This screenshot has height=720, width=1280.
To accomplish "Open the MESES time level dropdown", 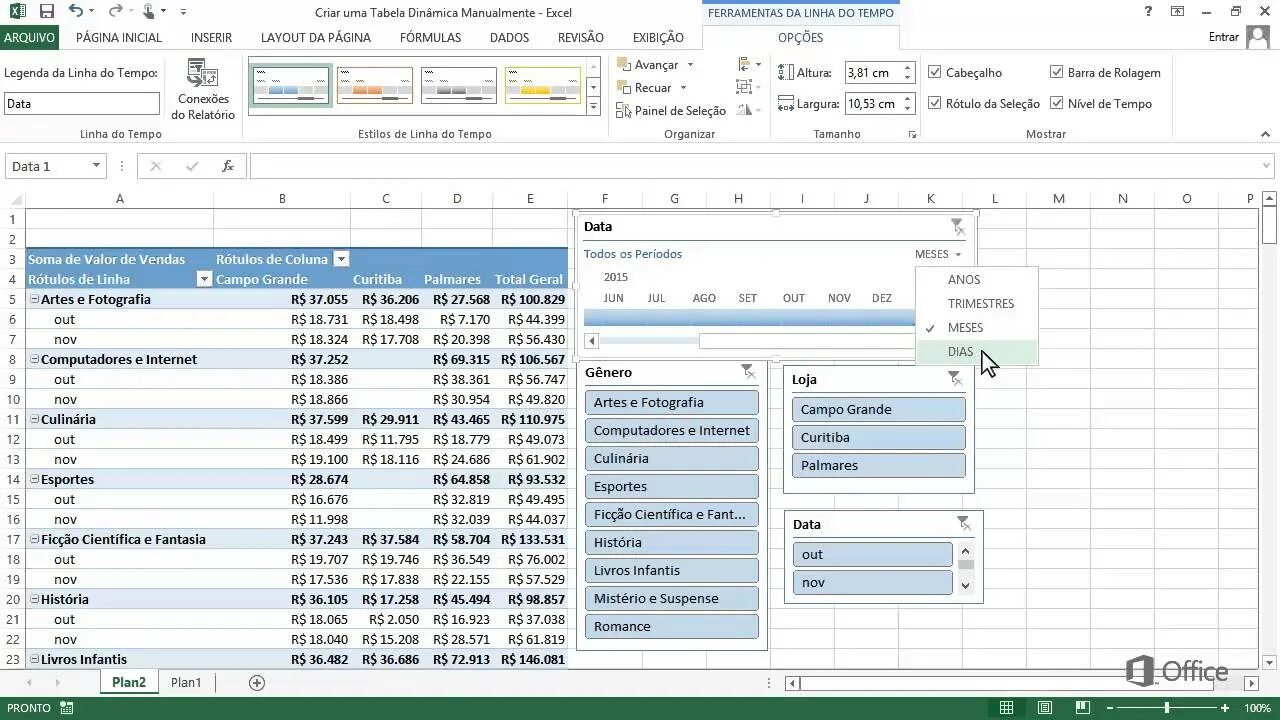I will click(x=938, y=254).
